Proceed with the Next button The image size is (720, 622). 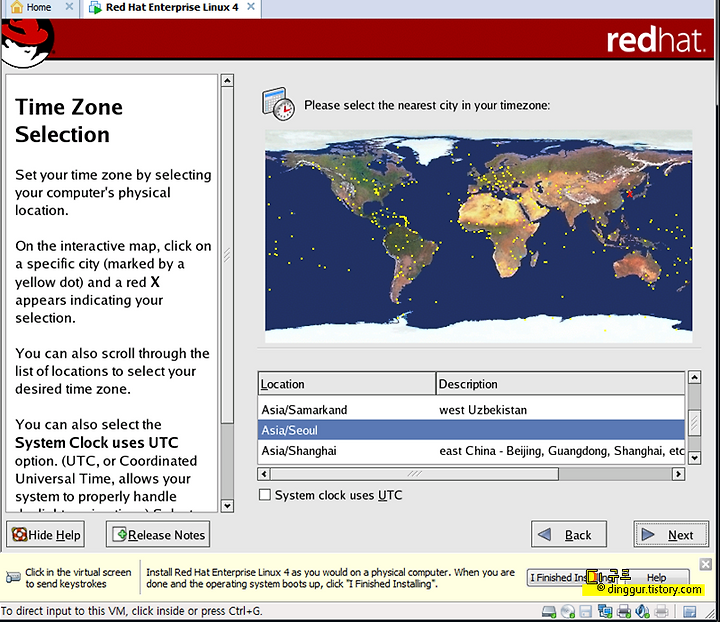[671, 534]
